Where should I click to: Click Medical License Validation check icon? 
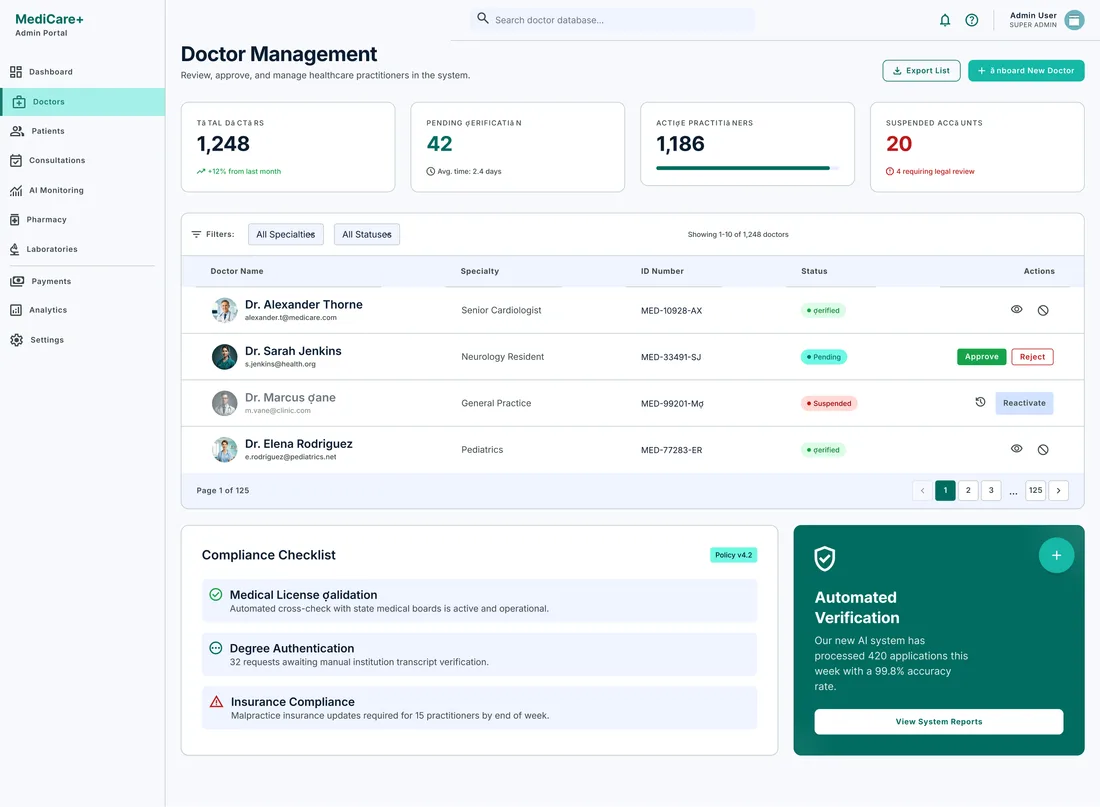click(216, 594)
